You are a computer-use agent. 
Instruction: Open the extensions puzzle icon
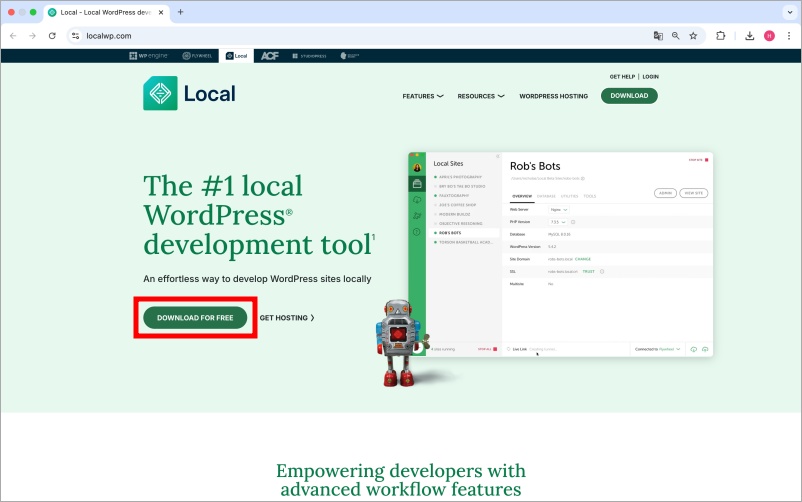pos(721,36)
